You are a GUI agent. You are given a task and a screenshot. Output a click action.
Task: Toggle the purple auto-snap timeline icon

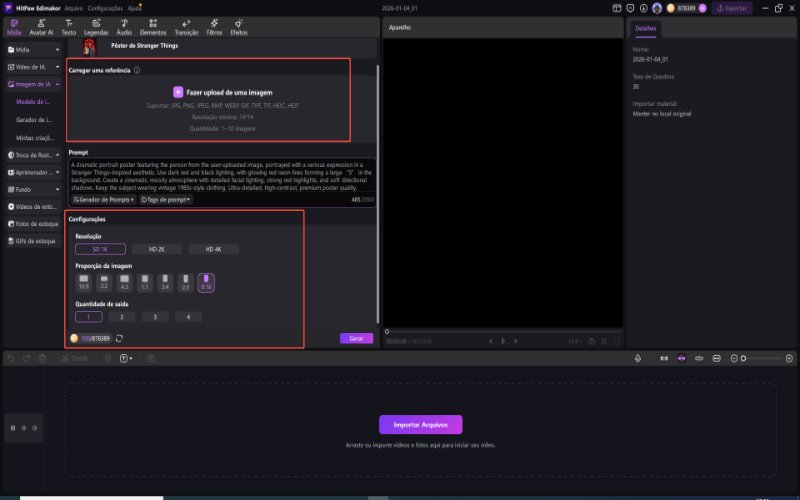pos(681,358)
